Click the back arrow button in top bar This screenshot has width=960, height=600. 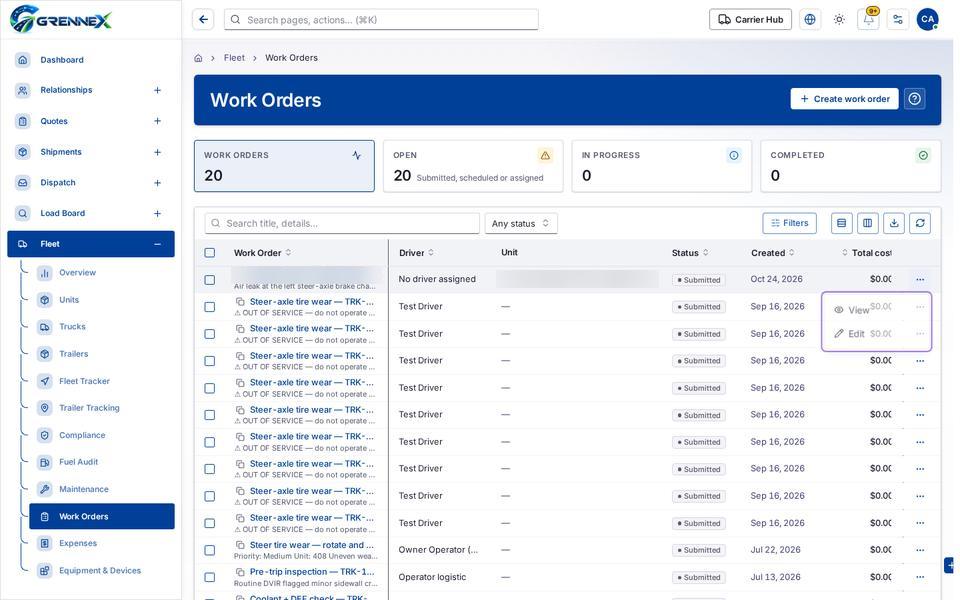(x=203, y=20)
